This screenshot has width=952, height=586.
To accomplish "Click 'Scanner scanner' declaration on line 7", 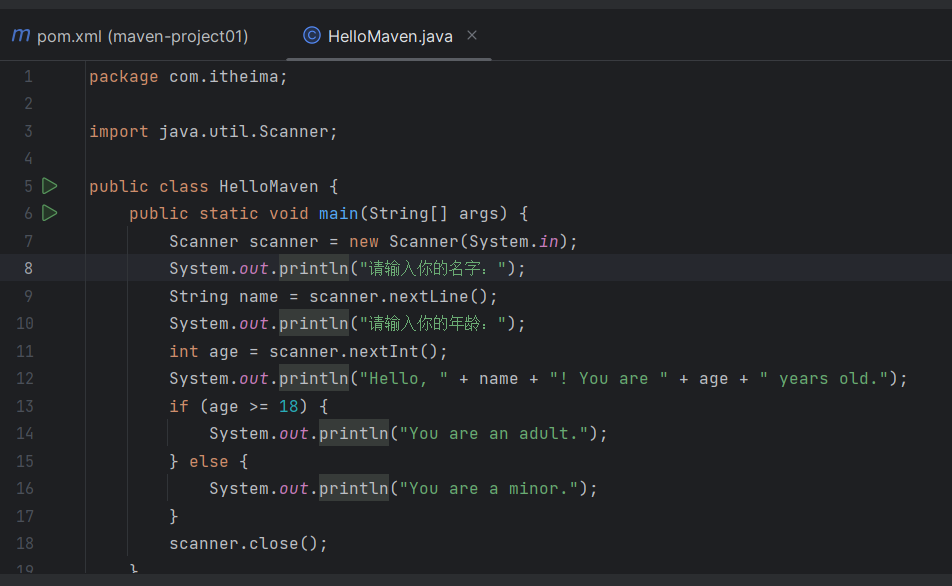I will (x=243, y=242).
